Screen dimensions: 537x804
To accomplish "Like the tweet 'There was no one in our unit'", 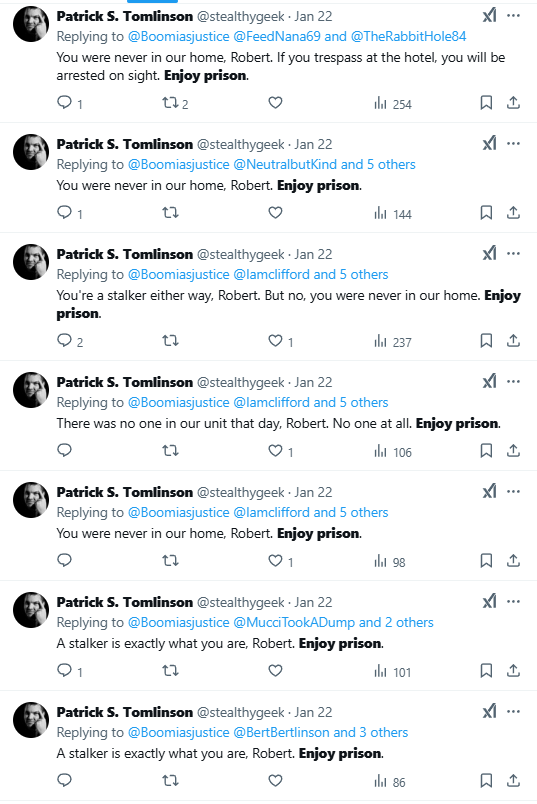I will [281, 451].
